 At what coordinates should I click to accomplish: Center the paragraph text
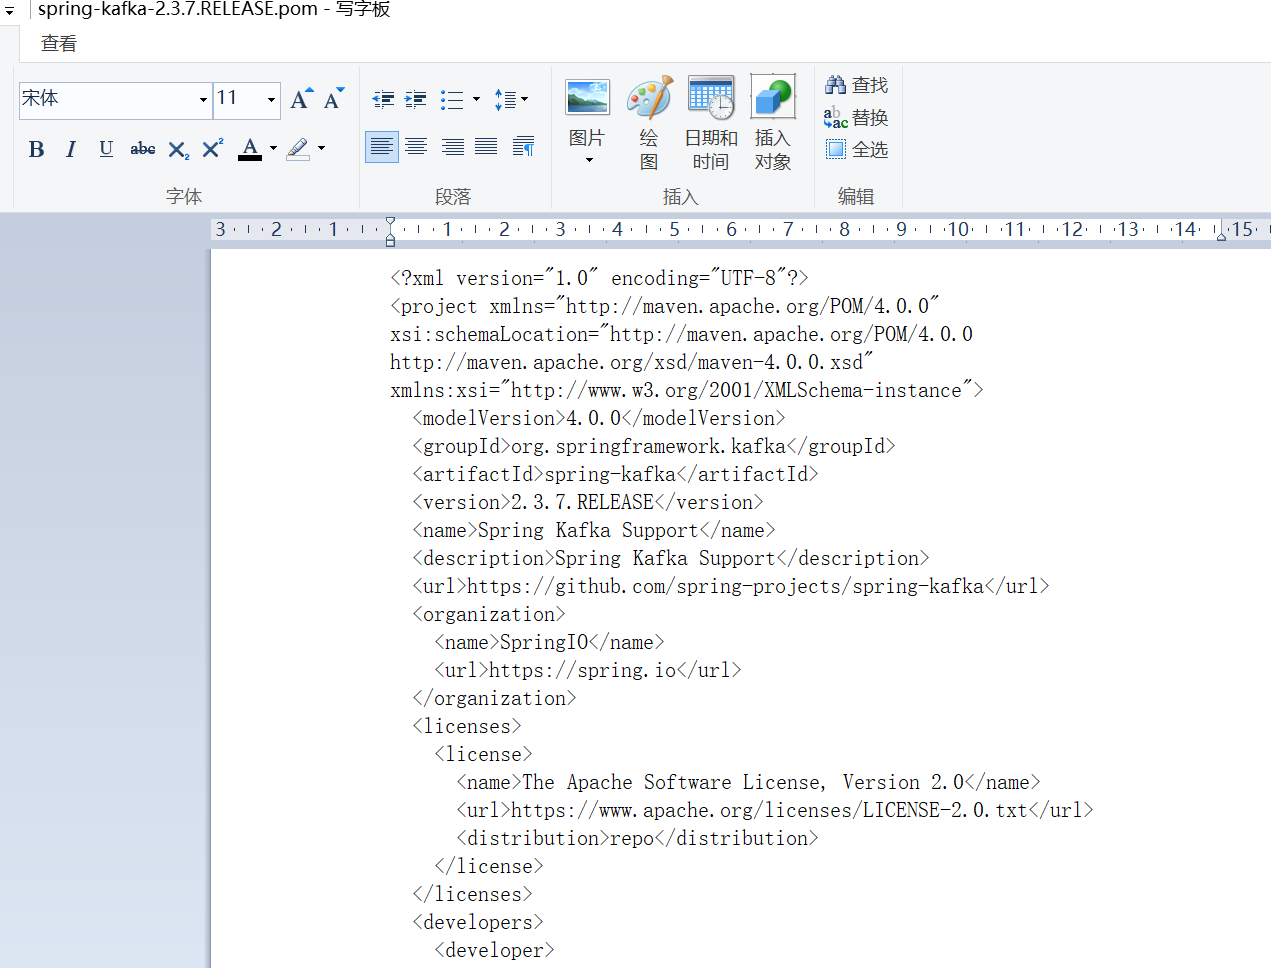[416, 147]
